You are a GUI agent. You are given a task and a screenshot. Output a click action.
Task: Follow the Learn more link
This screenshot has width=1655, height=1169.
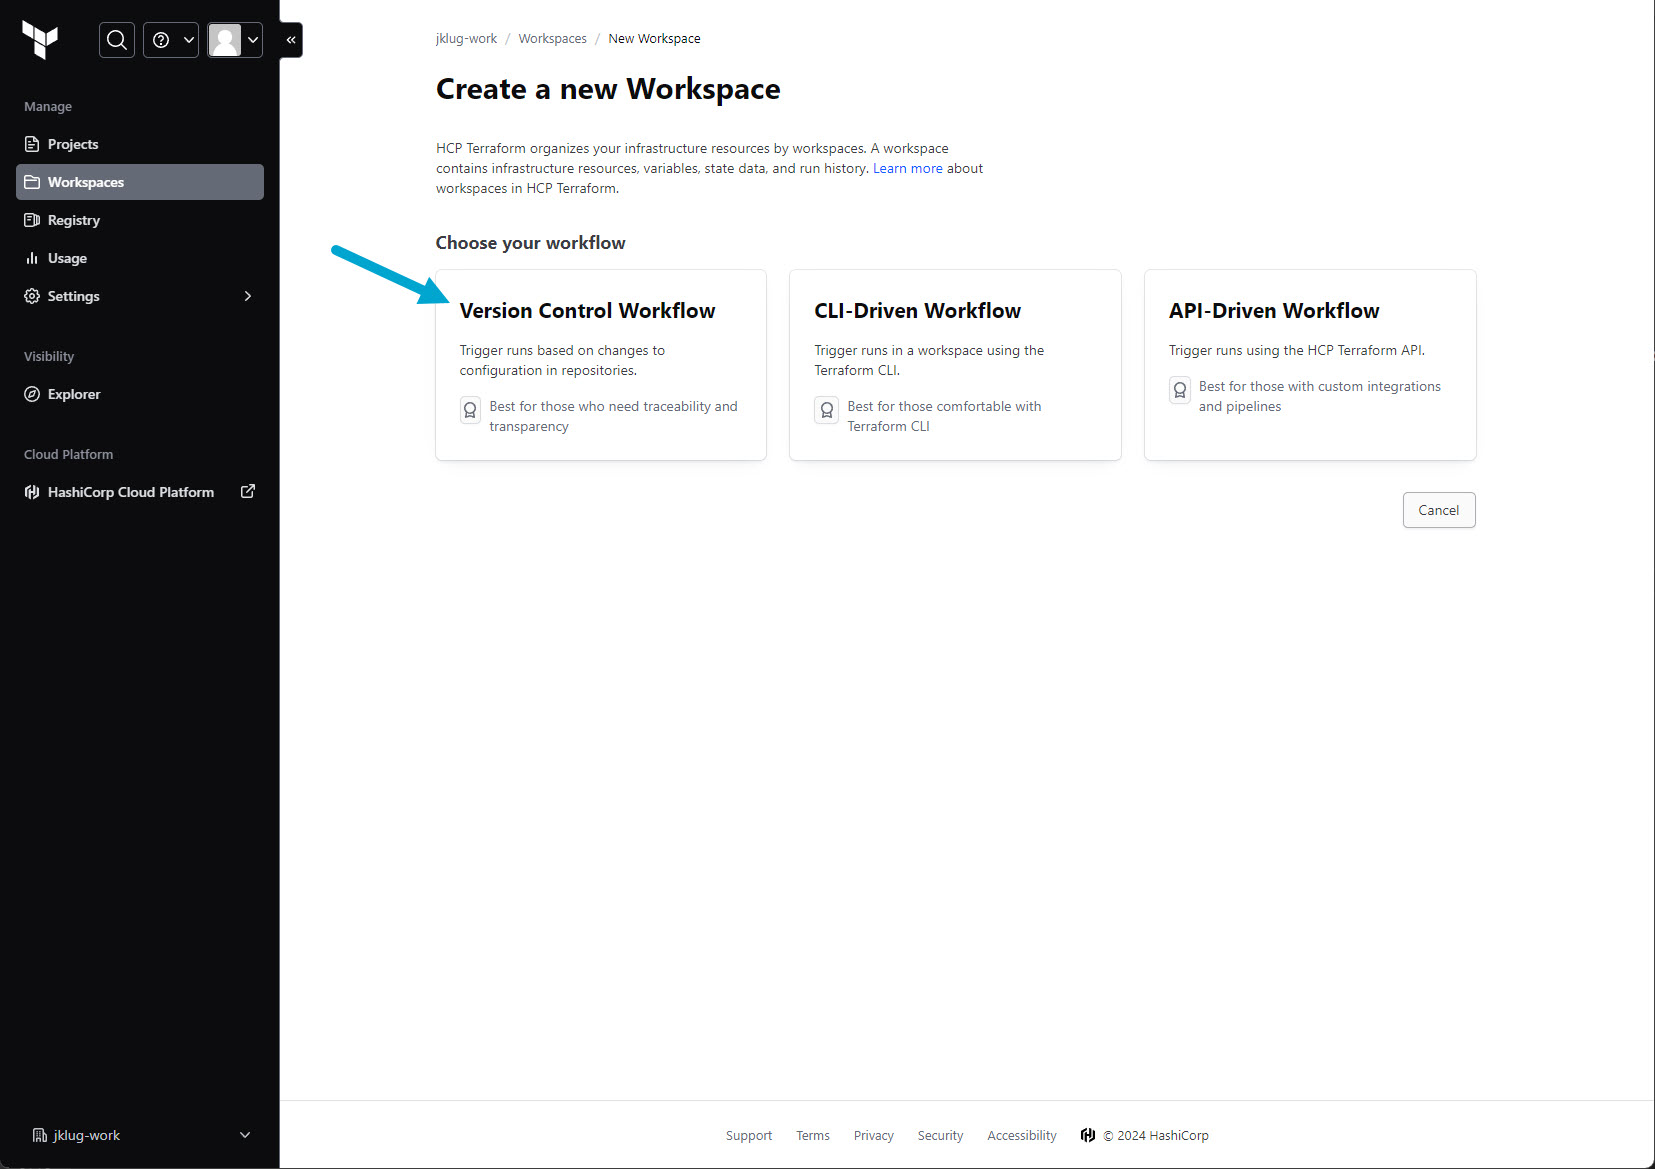pos(907,168)
